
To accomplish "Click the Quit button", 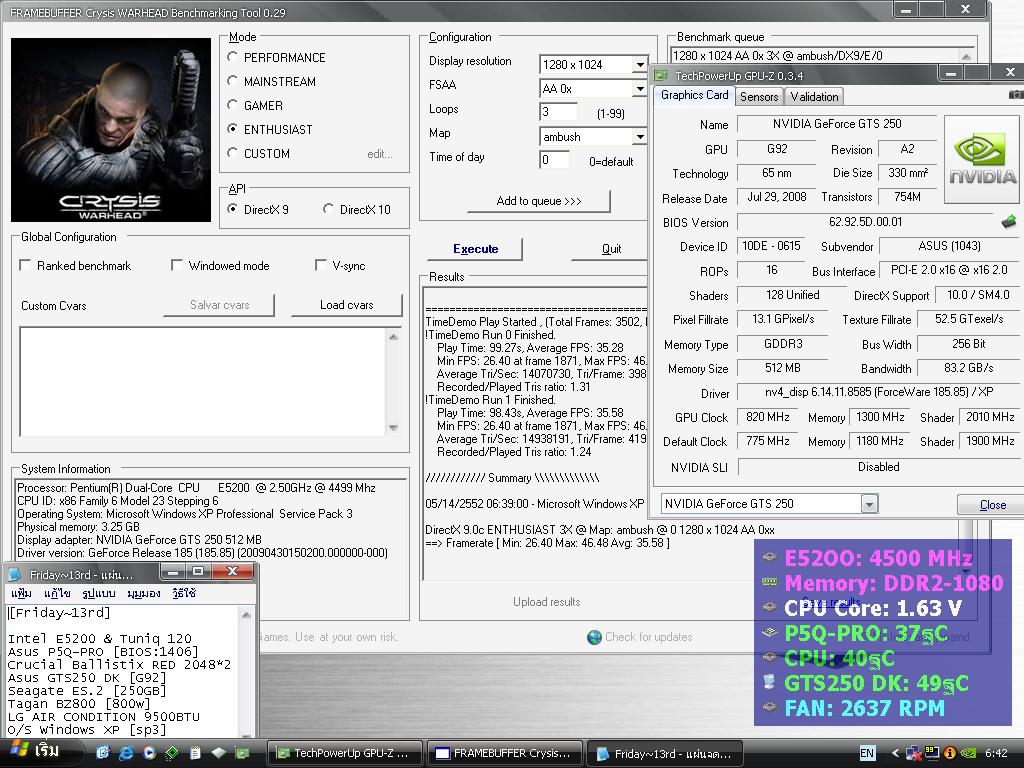I will coord(611,249).
